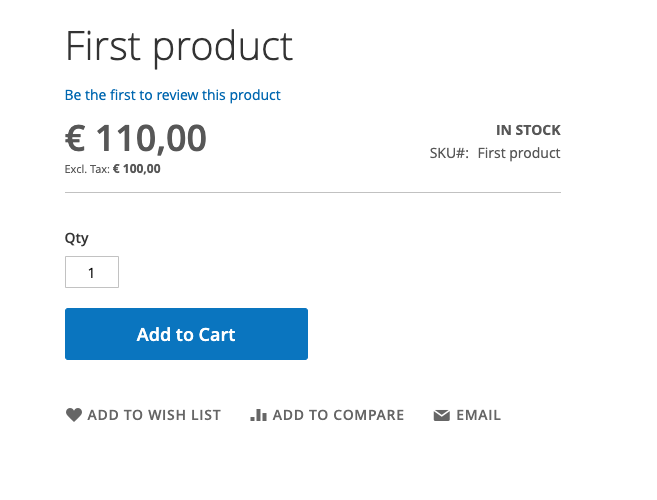Click the word 'review' in the review link
The height and width of the screenshot is (500, 657).
pyautogui.click(x=178, y=95)
